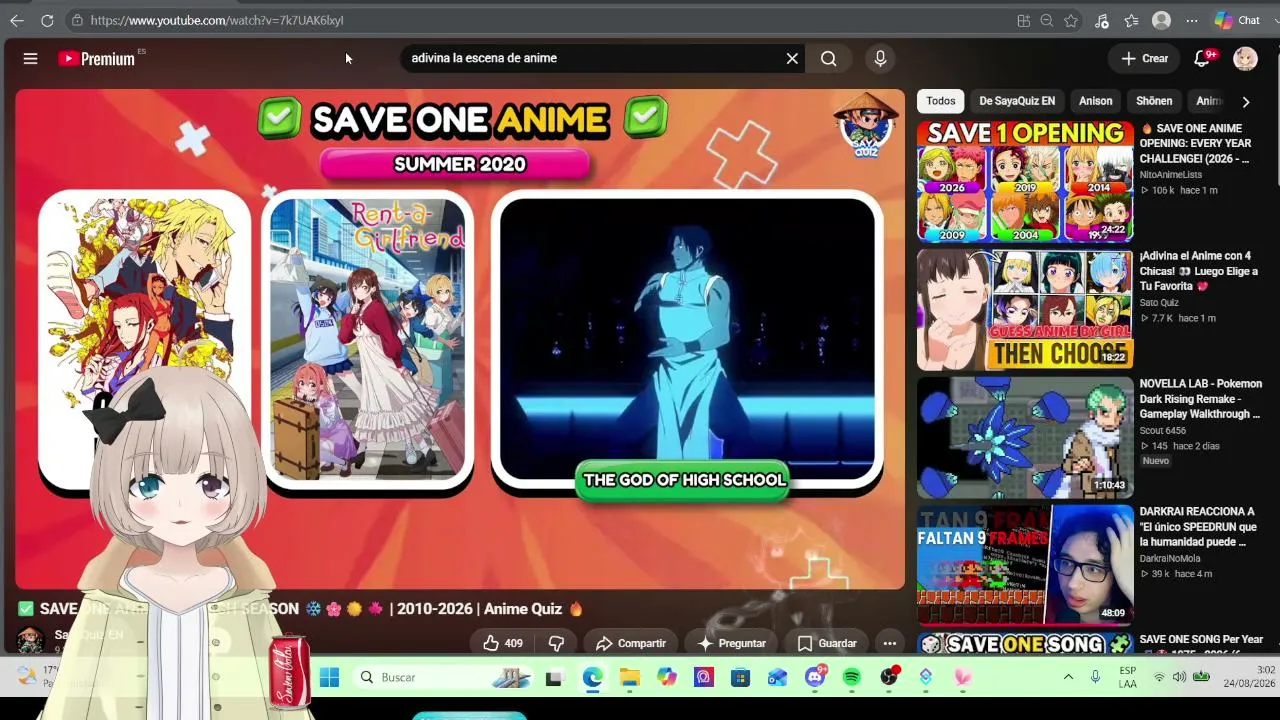The image size is (1280, 720).
Task: Open the browser's three-dot settings menu
Action: [1192, 20]
